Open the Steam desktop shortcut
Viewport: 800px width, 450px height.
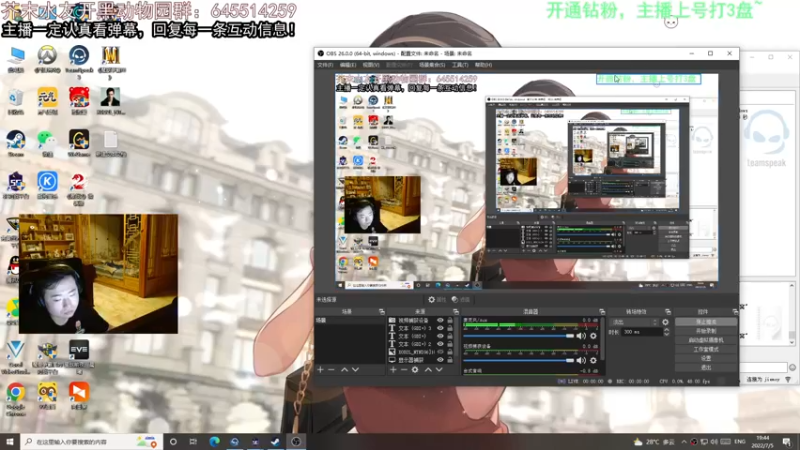click(x=16, y=143)
